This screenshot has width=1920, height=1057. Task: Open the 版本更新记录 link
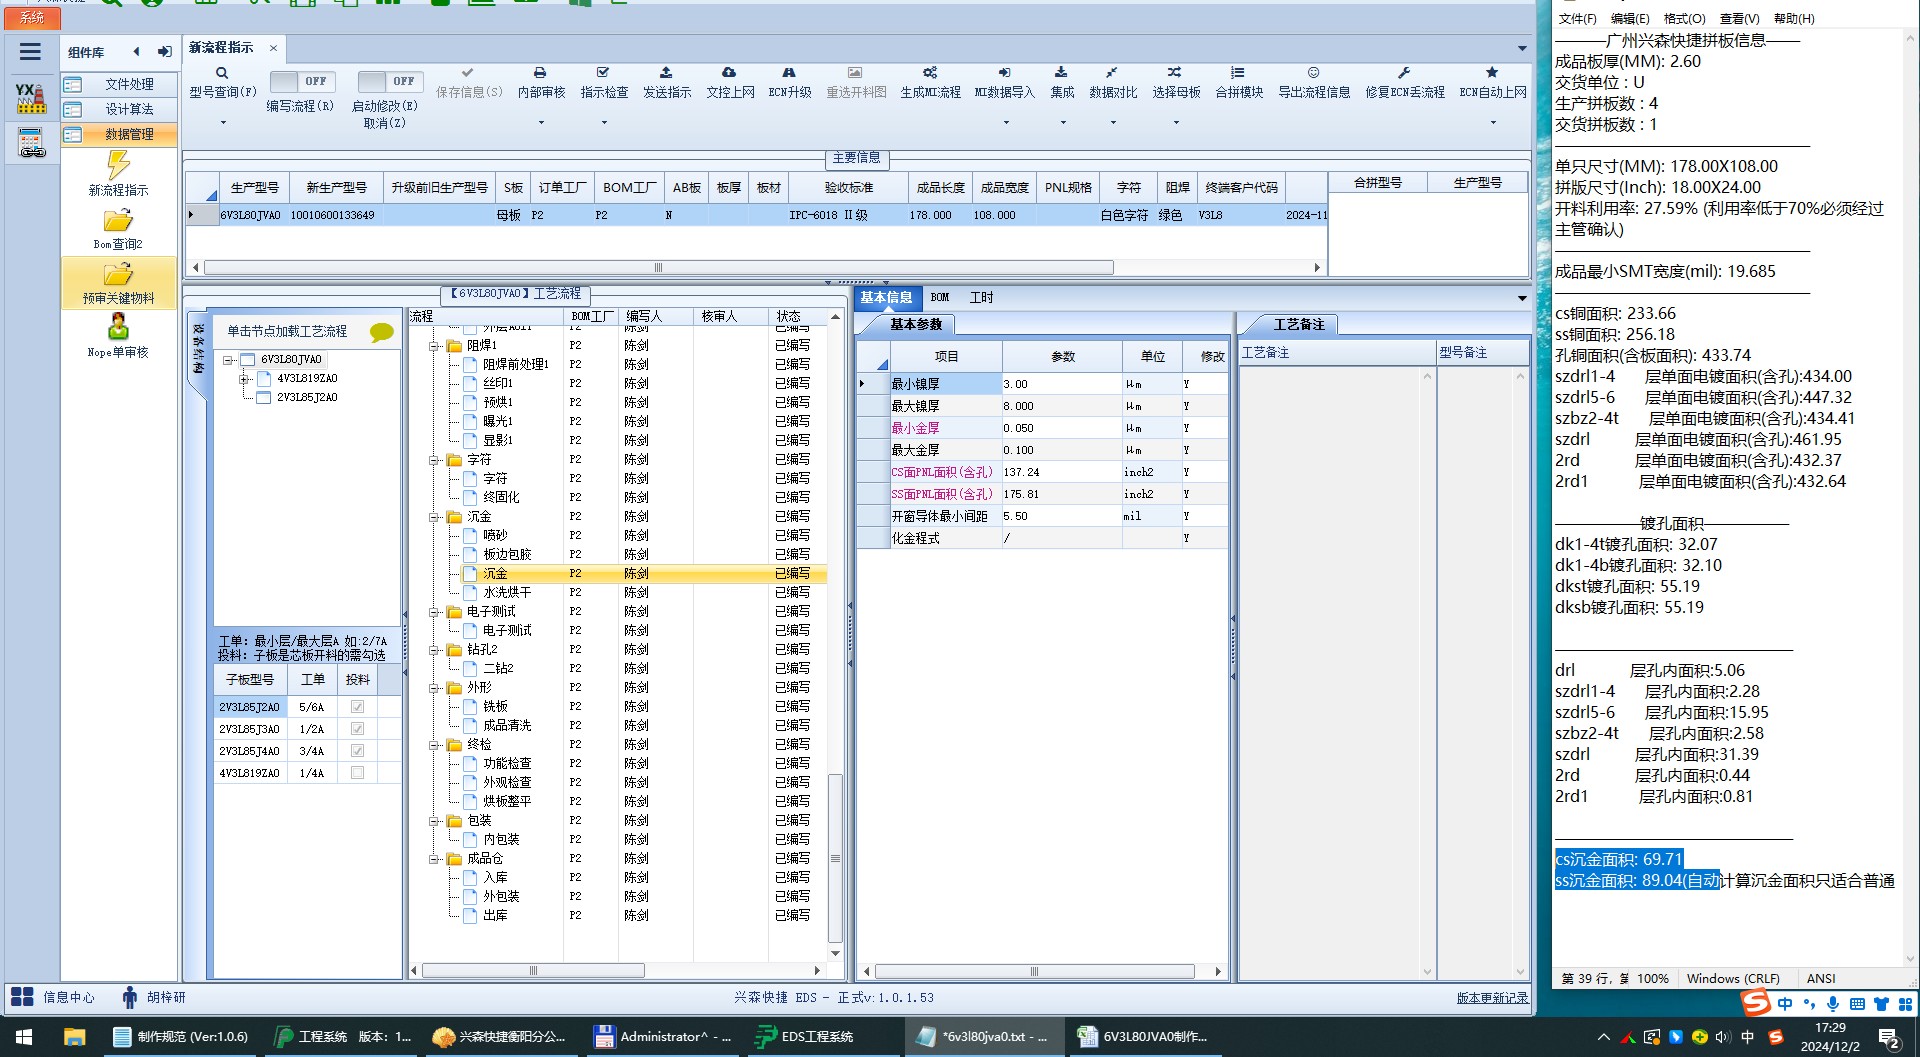pos(1492,998)
